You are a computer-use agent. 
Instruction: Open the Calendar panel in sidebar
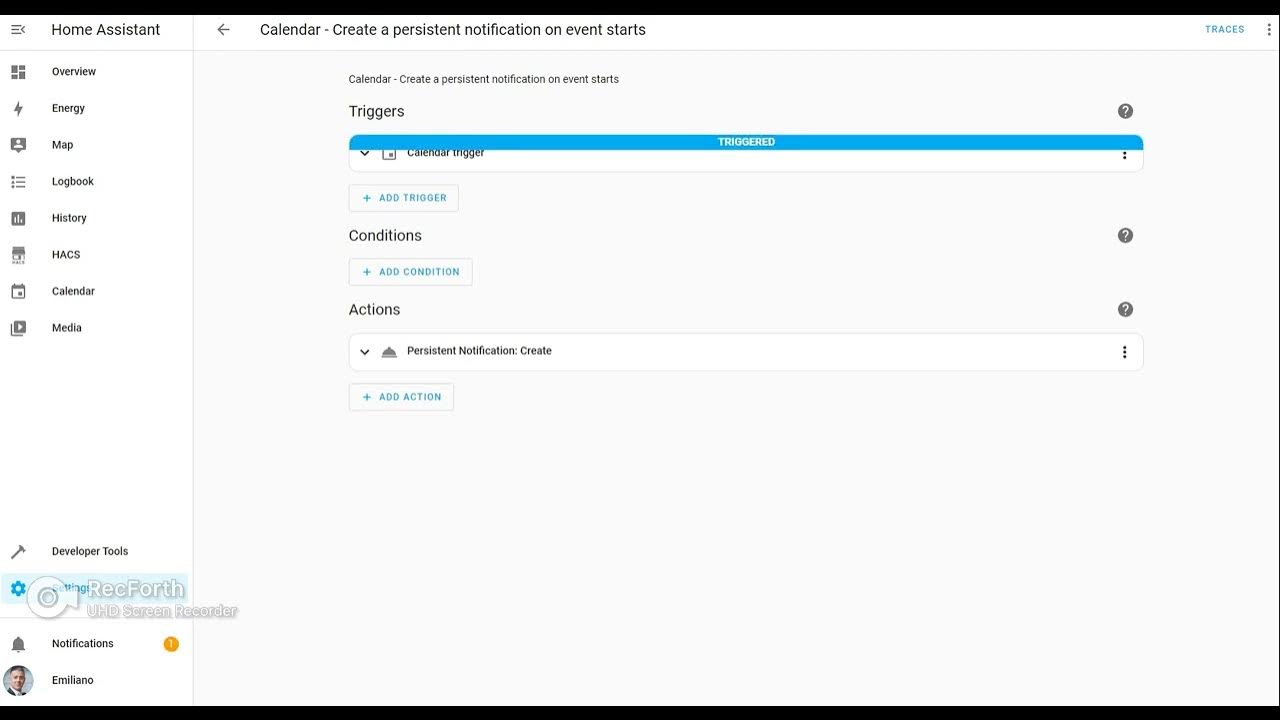click(x=96, y=291)
